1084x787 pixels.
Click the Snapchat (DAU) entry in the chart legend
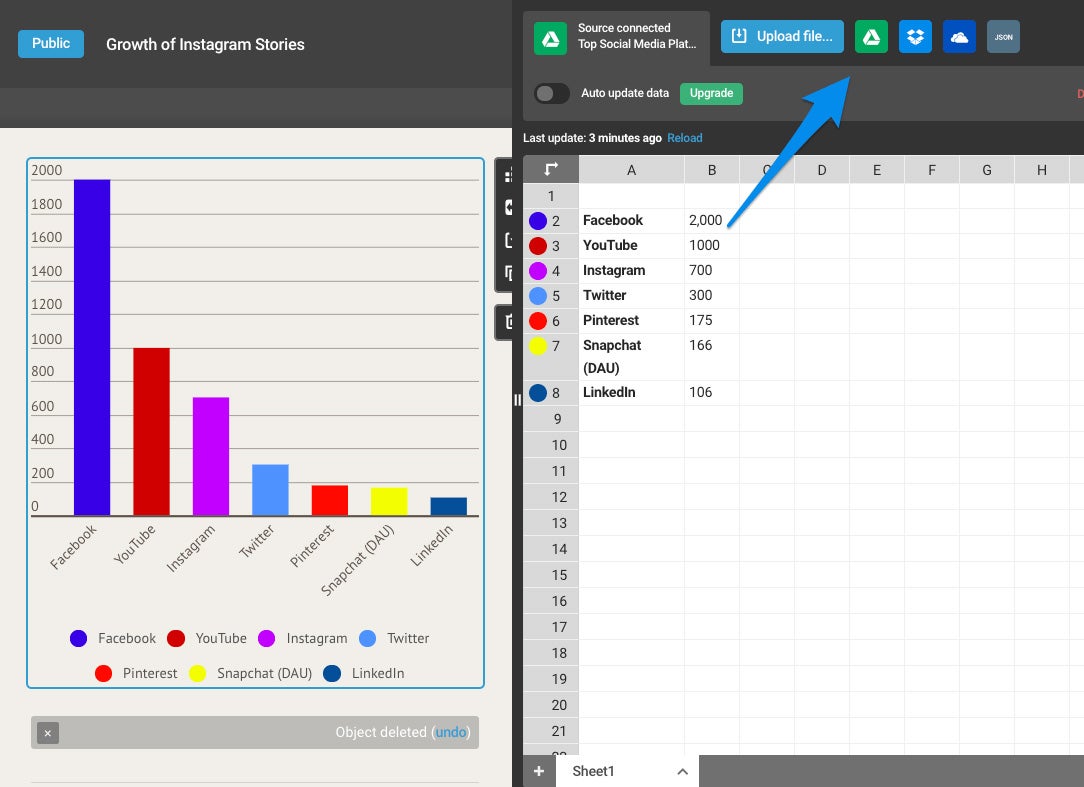(250, 674)
